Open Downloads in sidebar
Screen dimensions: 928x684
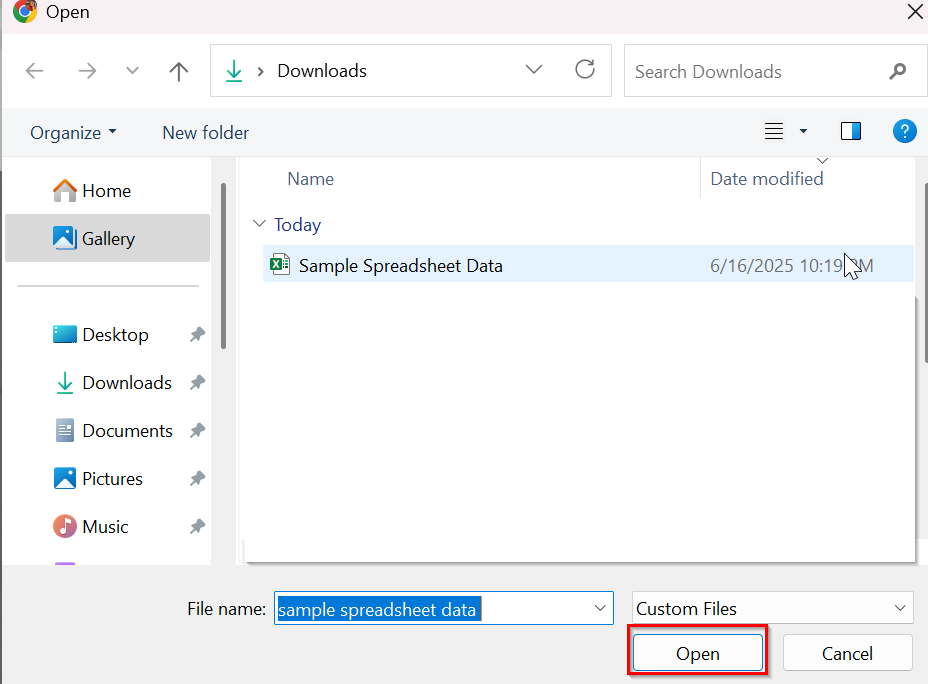[x=127, y=383]
